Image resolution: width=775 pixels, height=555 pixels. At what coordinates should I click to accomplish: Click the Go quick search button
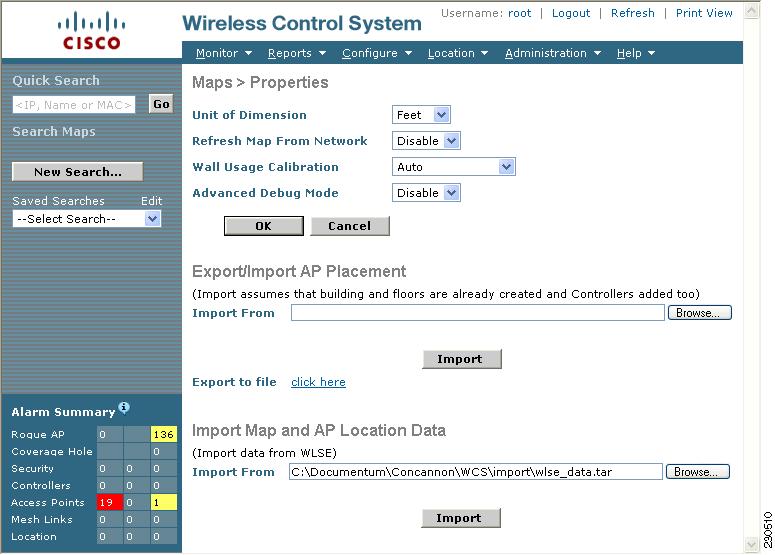[x=161, y=104]
